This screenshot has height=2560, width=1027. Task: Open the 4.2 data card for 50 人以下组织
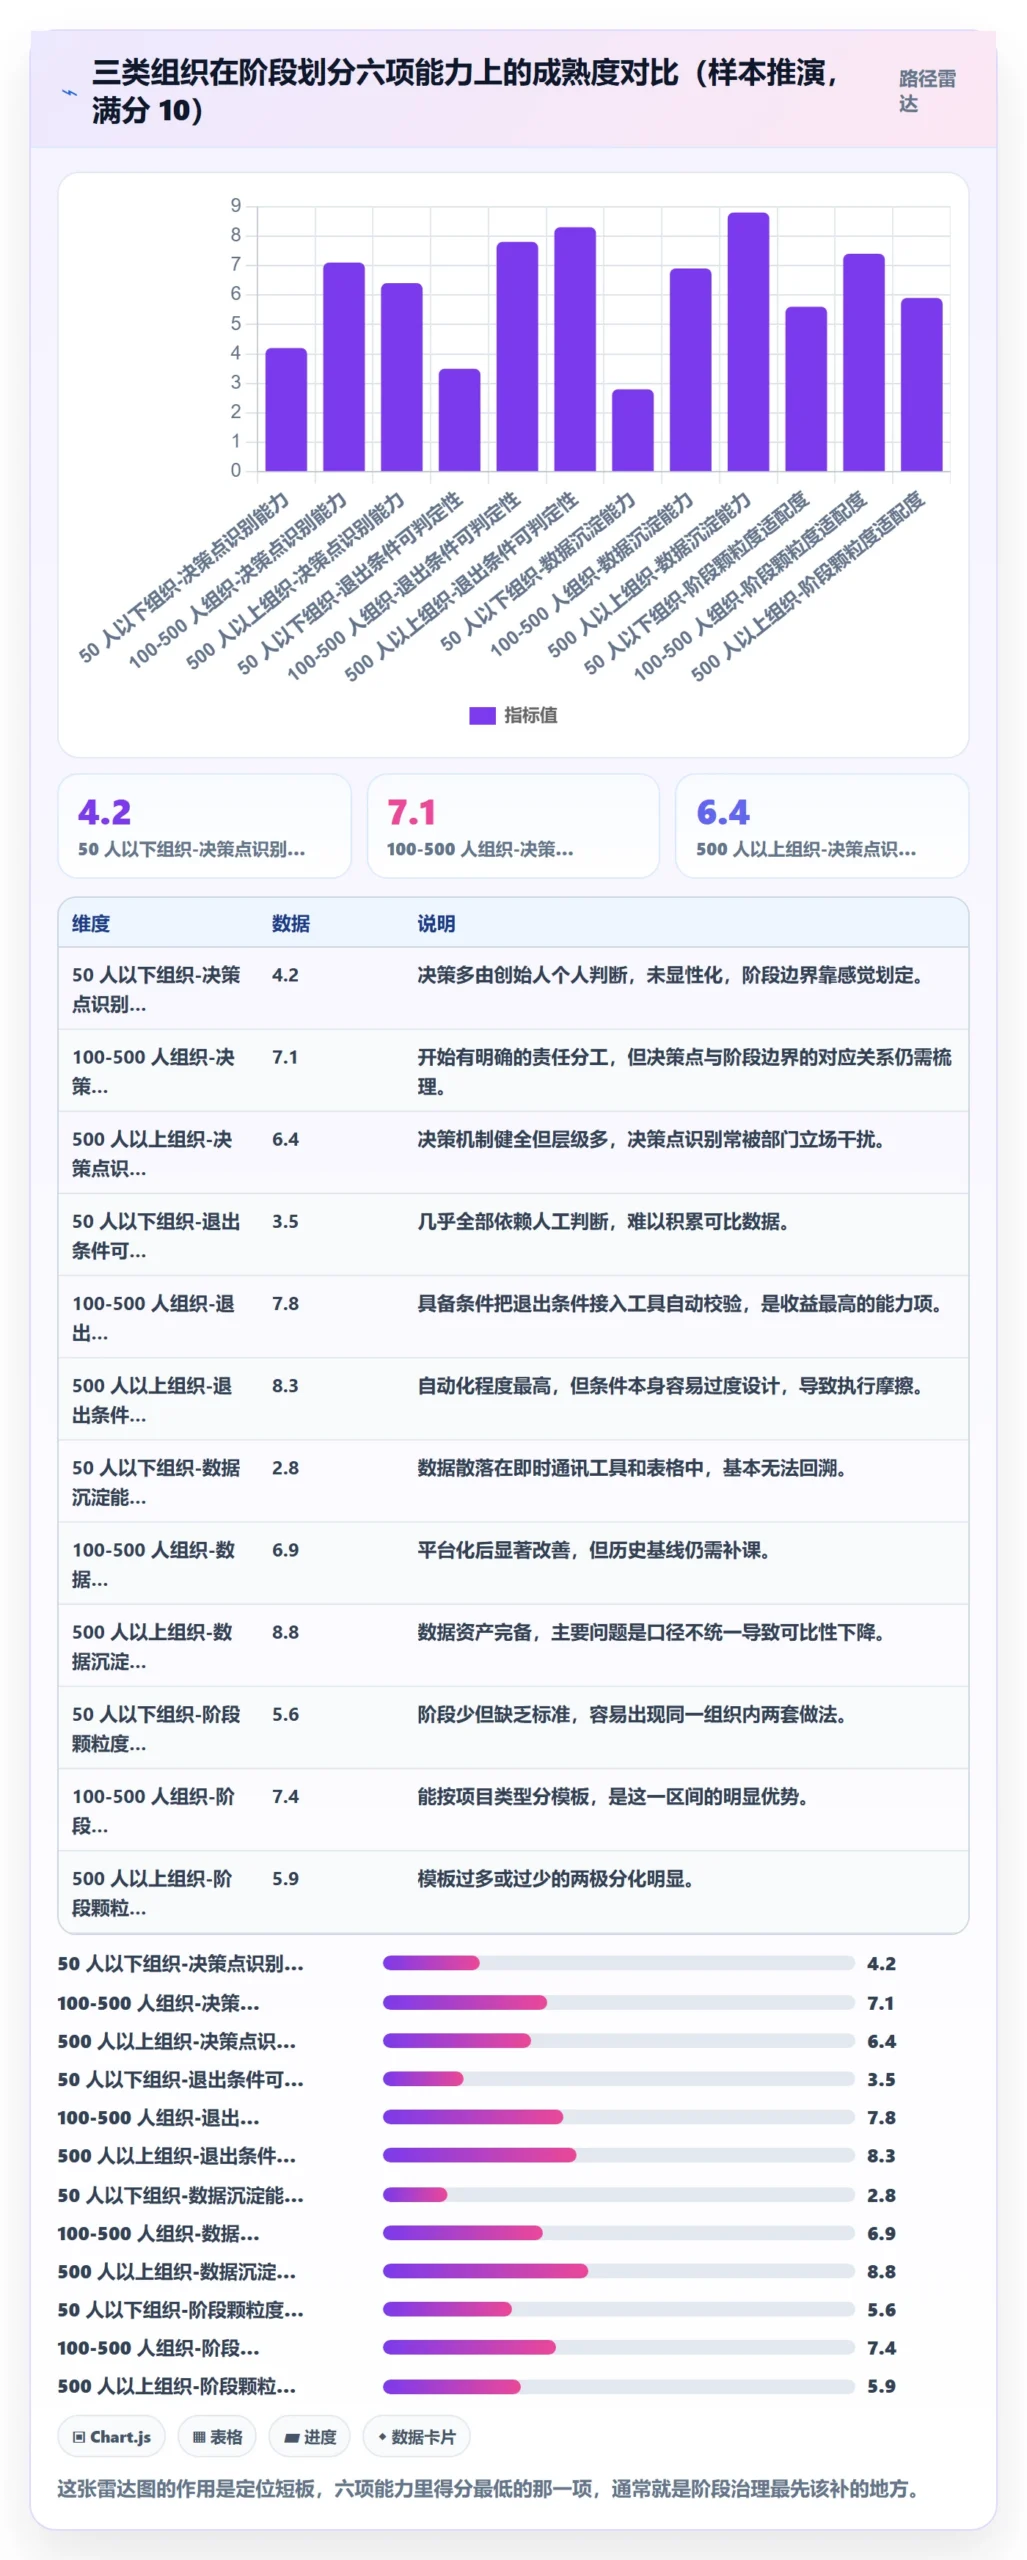205,826
